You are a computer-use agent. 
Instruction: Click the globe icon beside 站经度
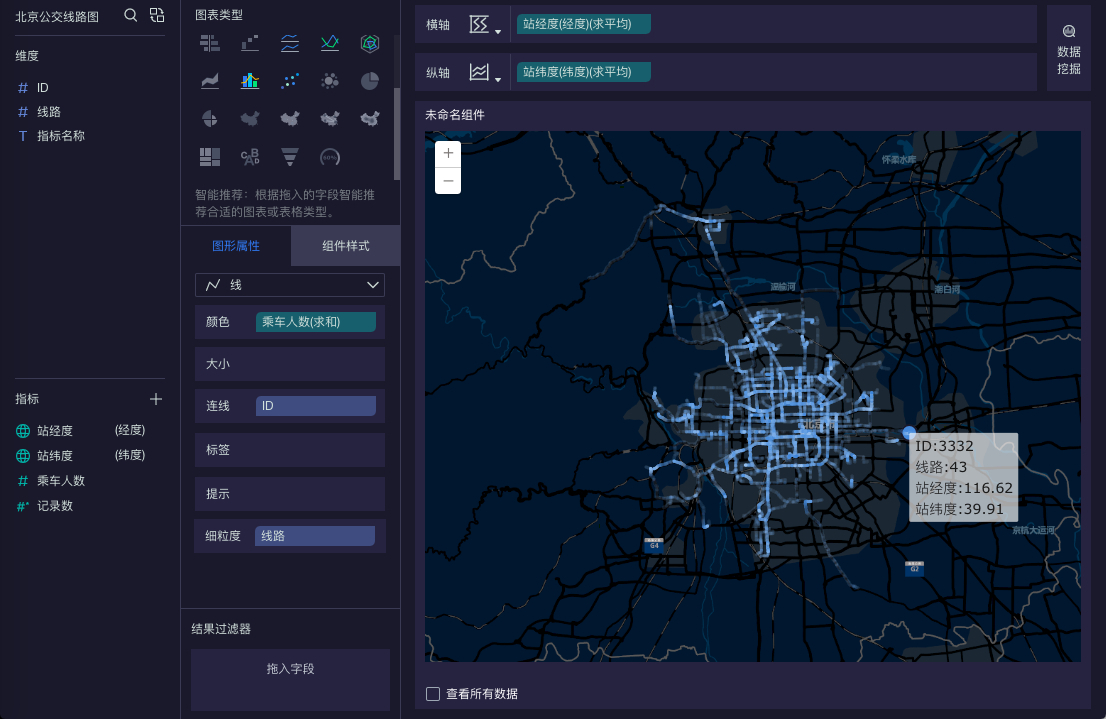coord(23,430)
